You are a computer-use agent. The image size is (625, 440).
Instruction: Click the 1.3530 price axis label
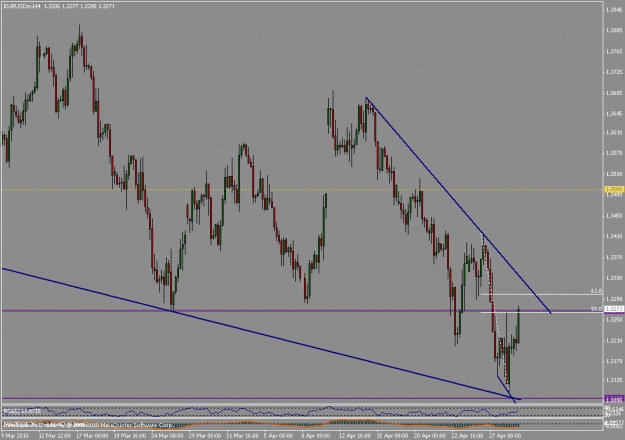click(614, 174)
